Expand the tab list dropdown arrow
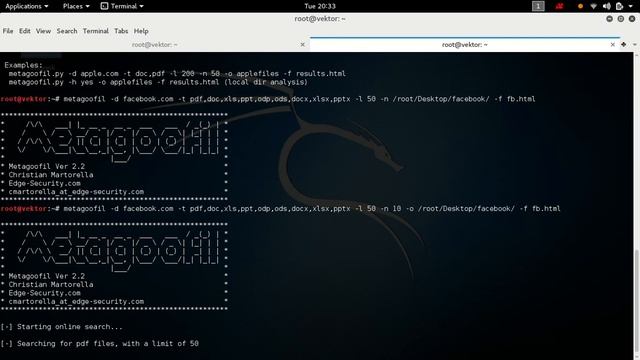Screen dimensions: 640x360 pos(635,44)
